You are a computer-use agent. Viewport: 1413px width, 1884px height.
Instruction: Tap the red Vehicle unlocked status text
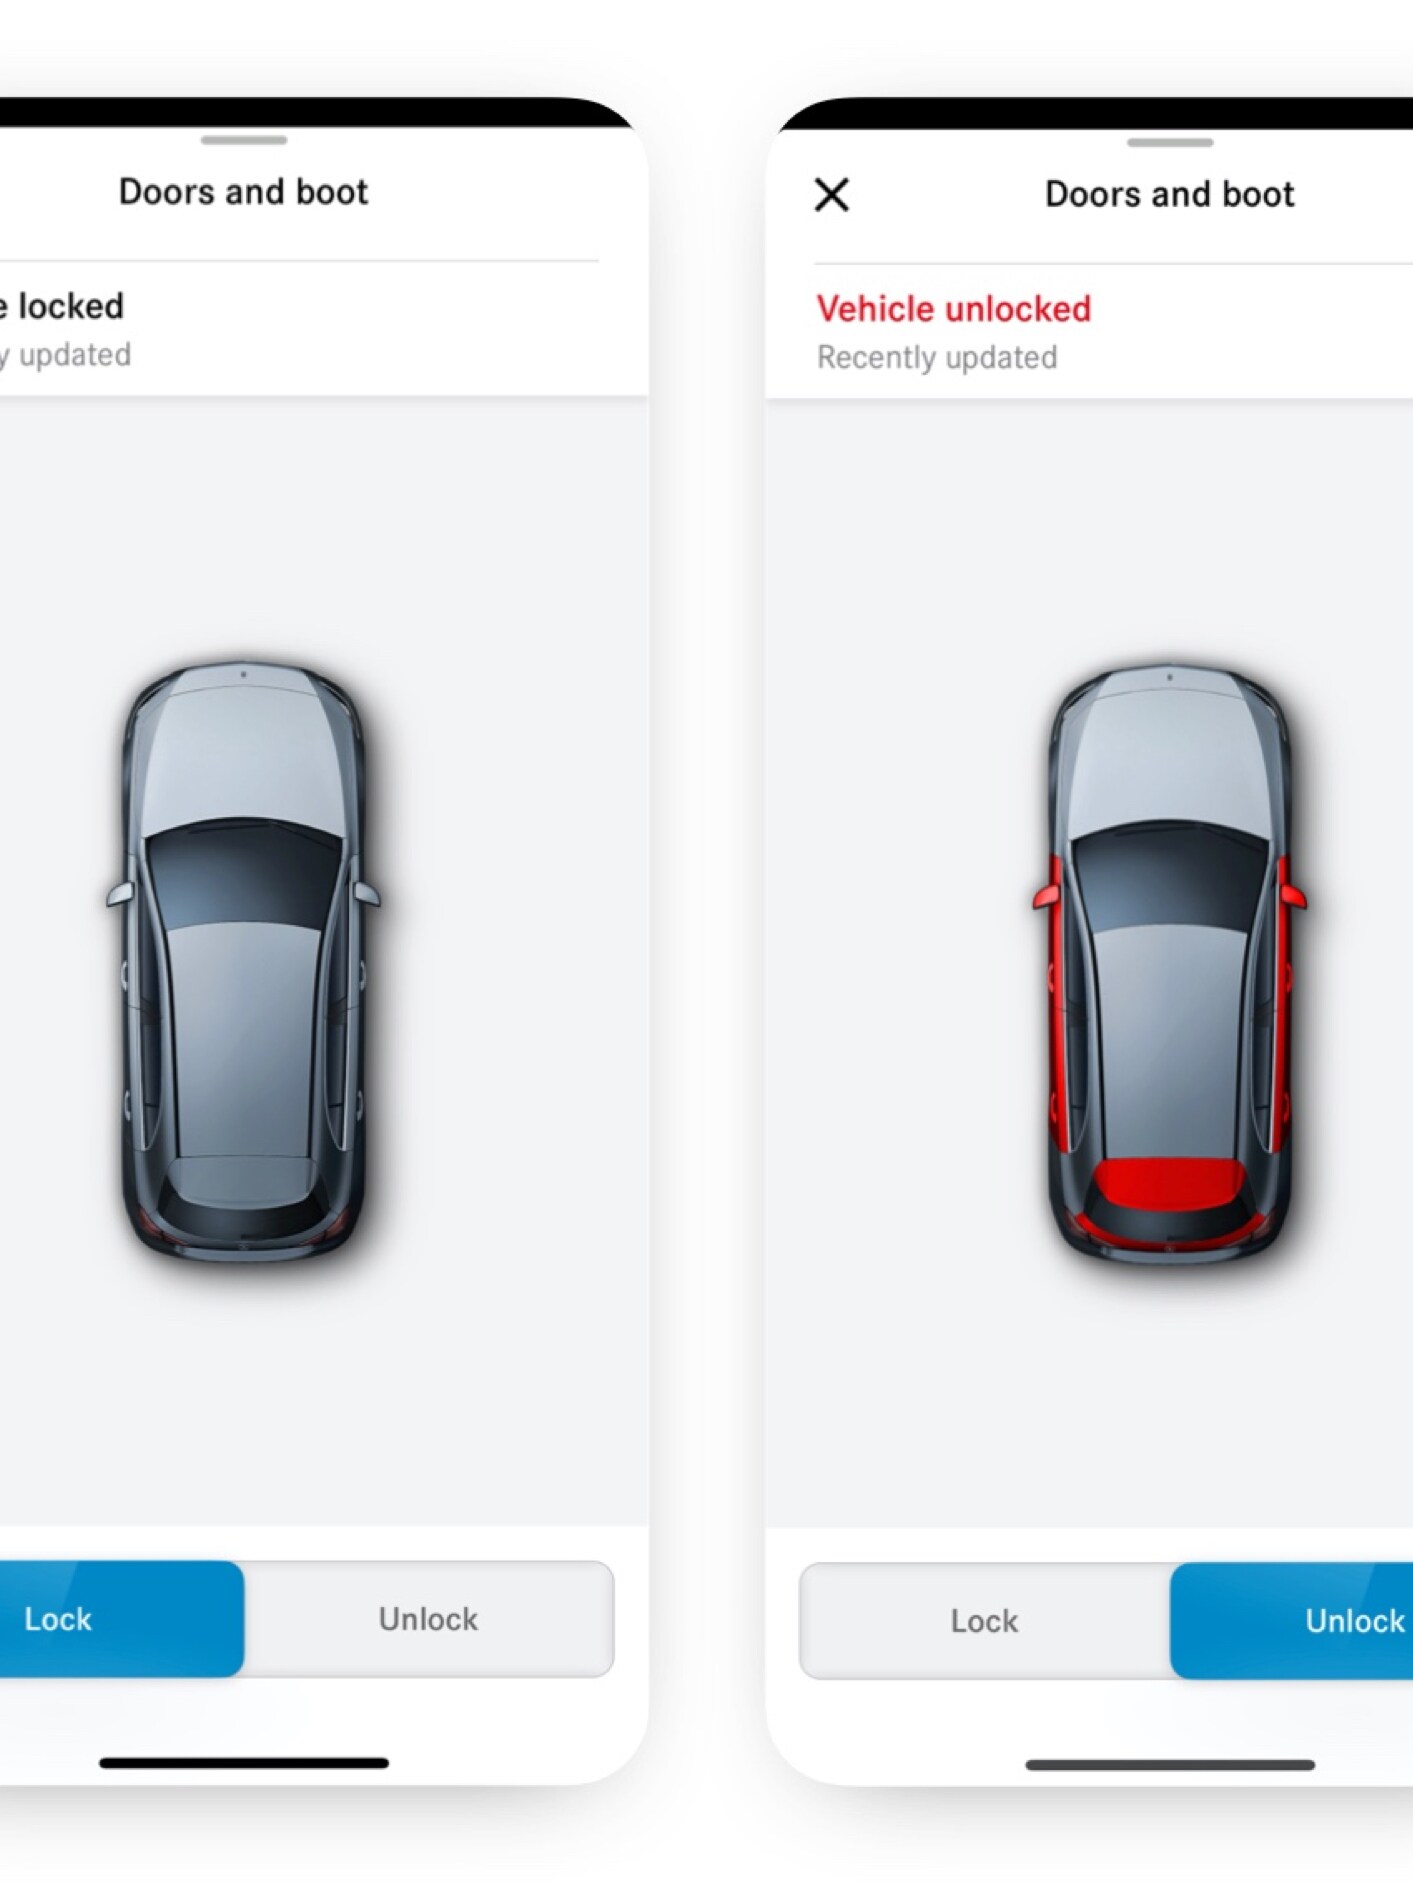pos(953,309)
